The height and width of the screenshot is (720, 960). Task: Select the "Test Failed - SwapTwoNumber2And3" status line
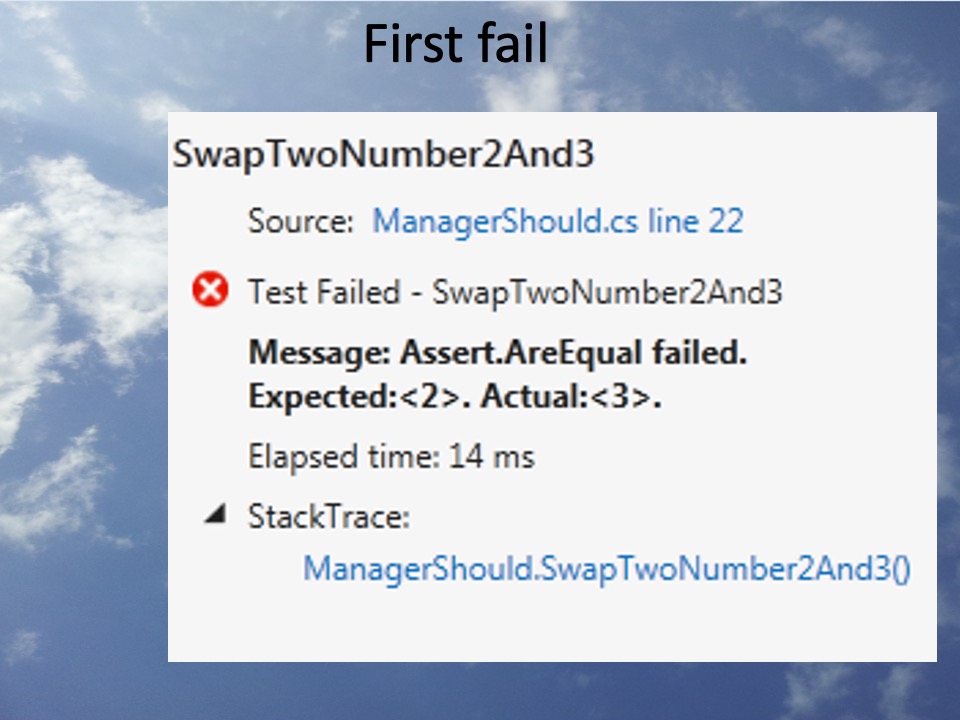pyautogui.click(x=515, y=292)
